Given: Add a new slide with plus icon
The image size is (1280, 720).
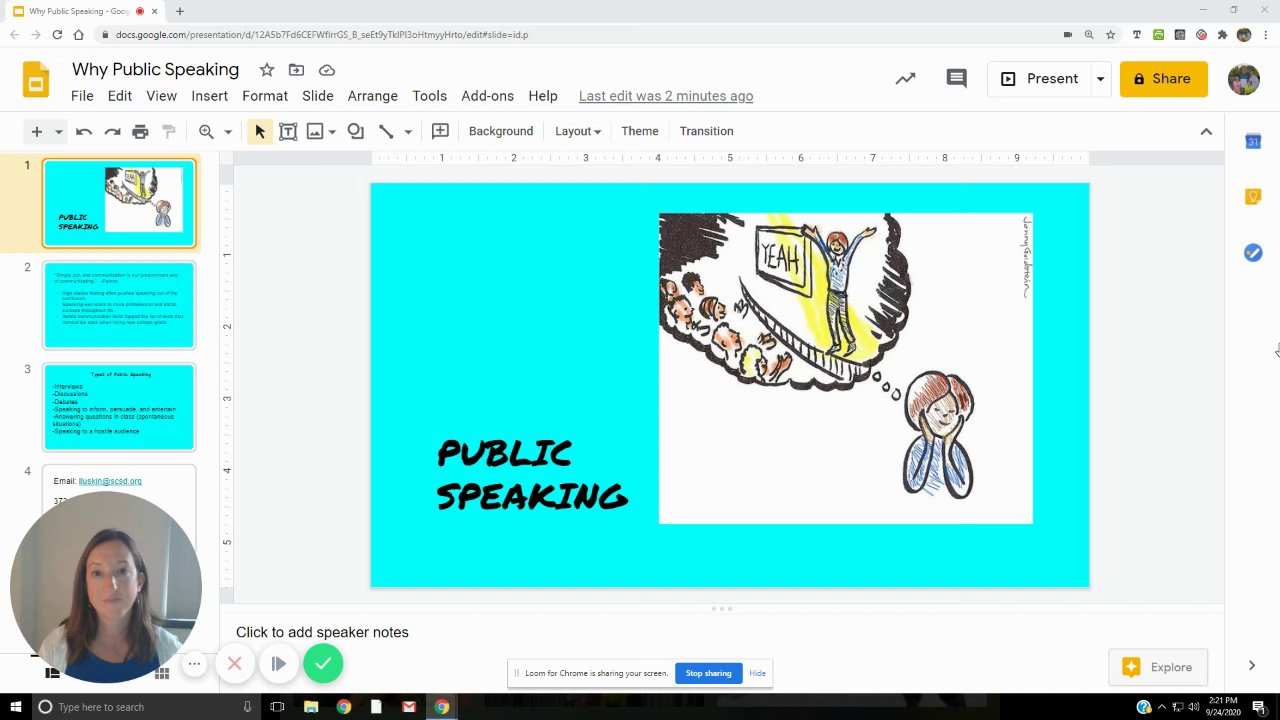Looking at the screenshot, I should tap(36, 131).
